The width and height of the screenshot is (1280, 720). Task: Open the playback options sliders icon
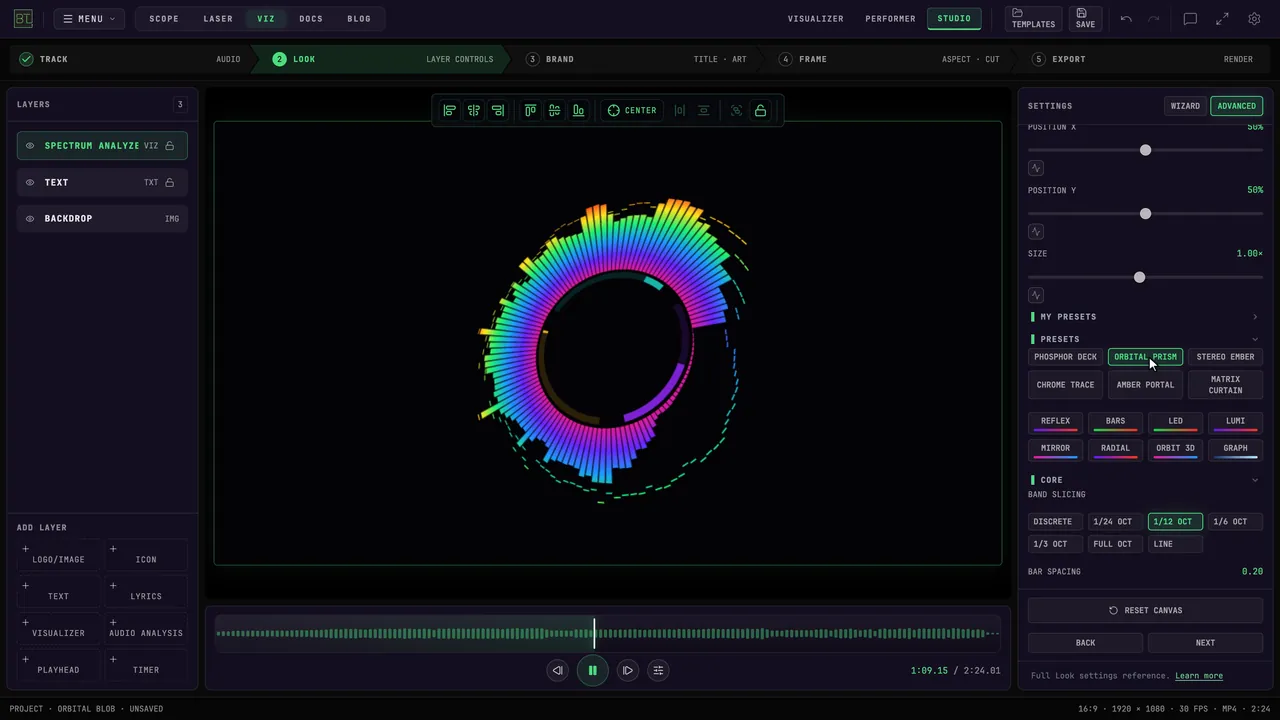[658, 670]
